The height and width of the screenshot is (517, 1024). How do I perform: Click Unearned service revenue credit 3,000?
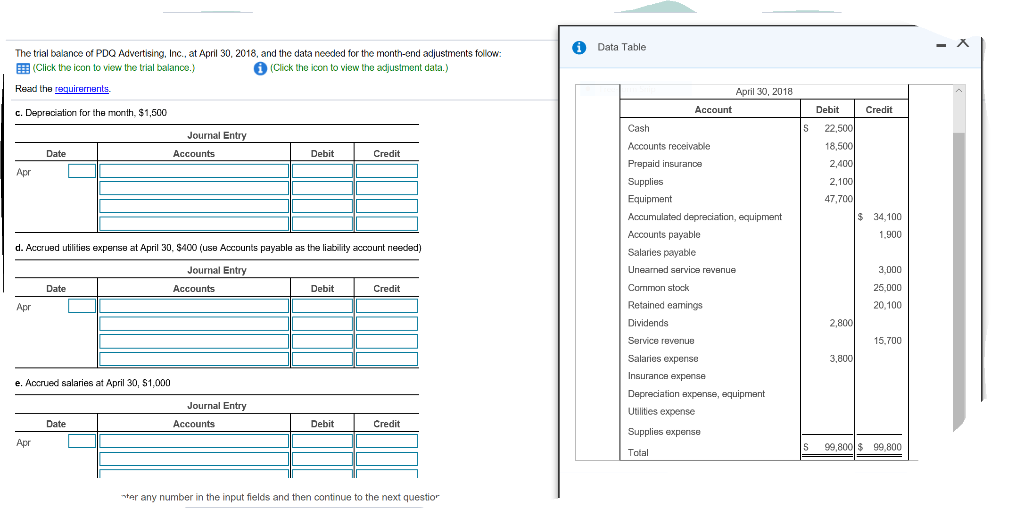click(889, 270)
